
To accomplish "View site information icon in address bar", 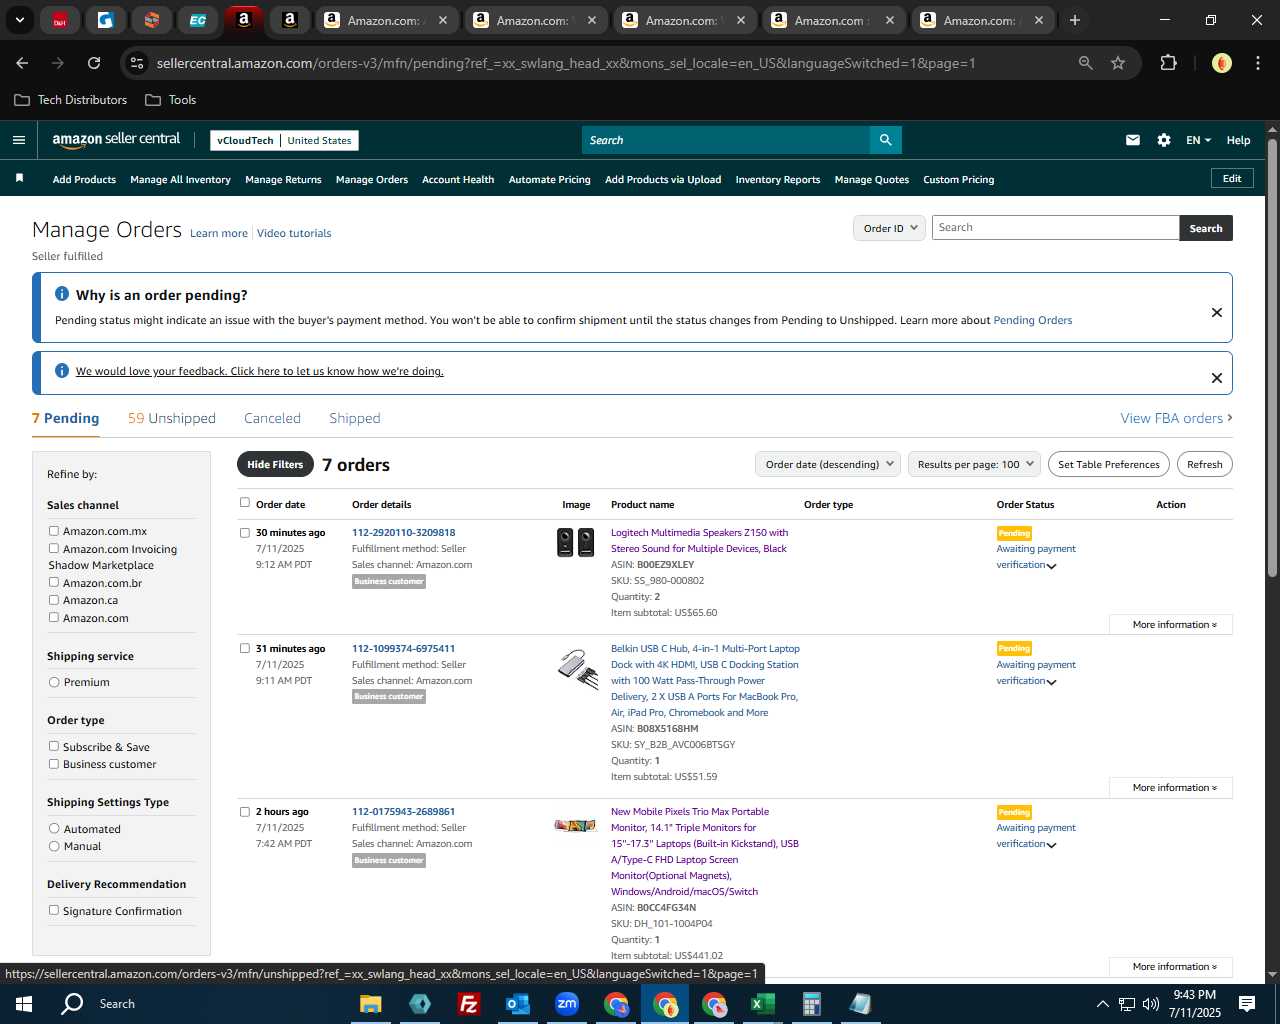I will click(137, 63).
